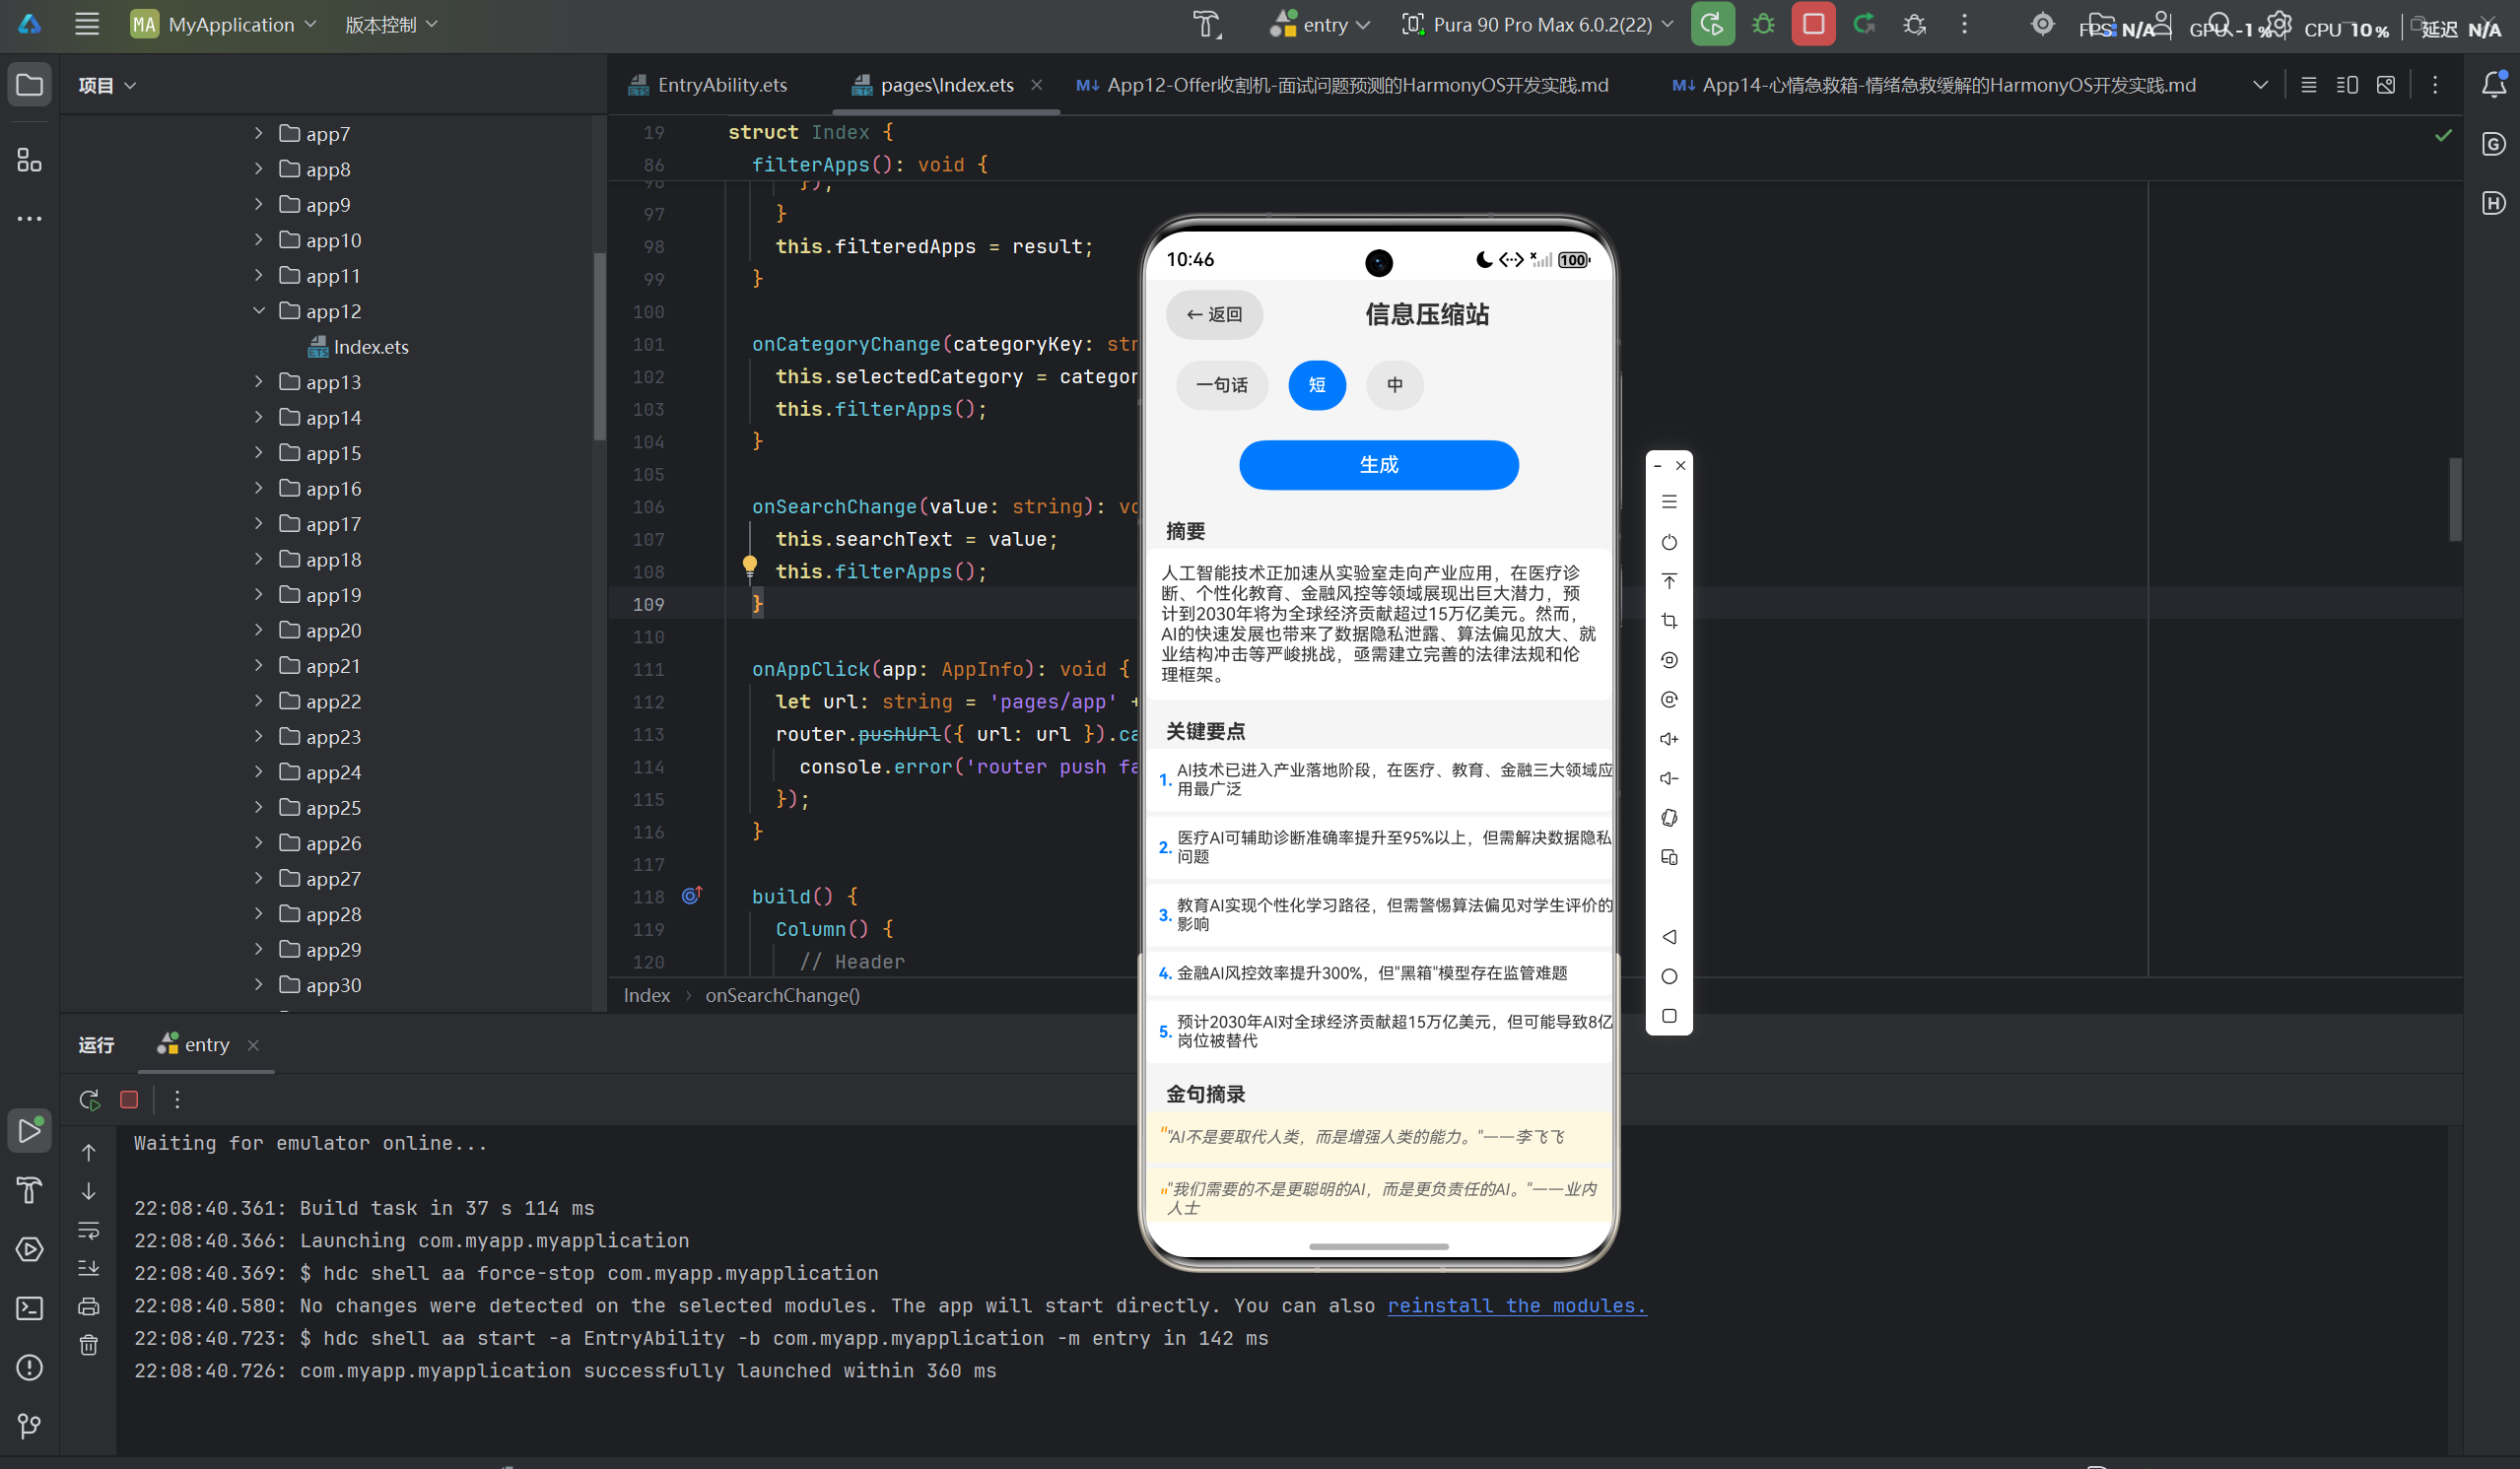Screen dimensions: 2520x1469
Task: Open the version control git branch icon
Action: pos(29,1426)
